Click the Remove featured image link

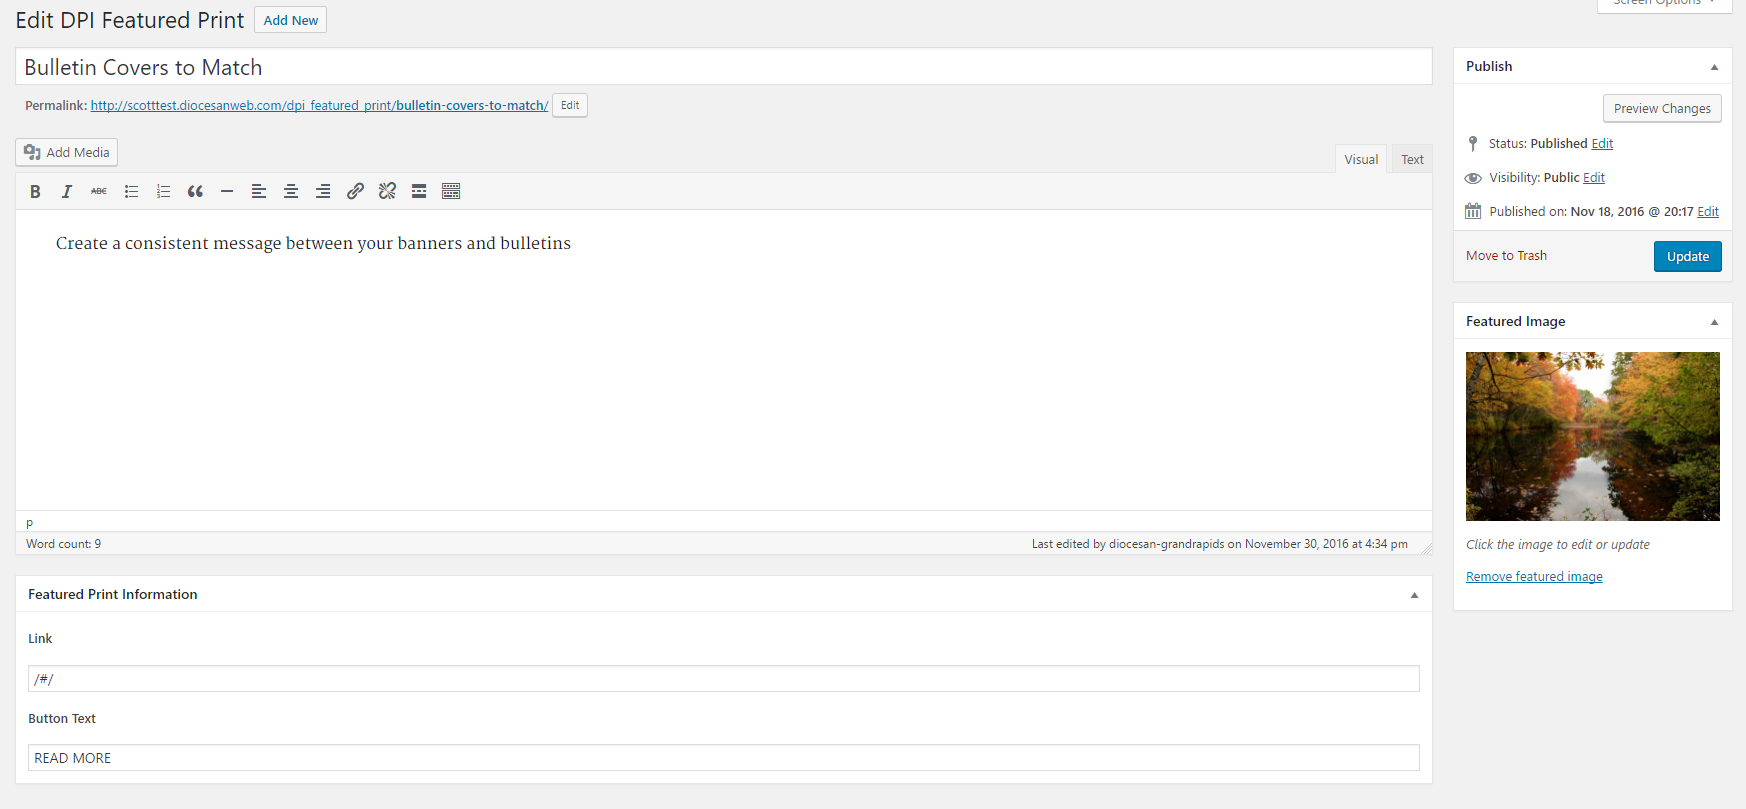[x=1534, y=577]
